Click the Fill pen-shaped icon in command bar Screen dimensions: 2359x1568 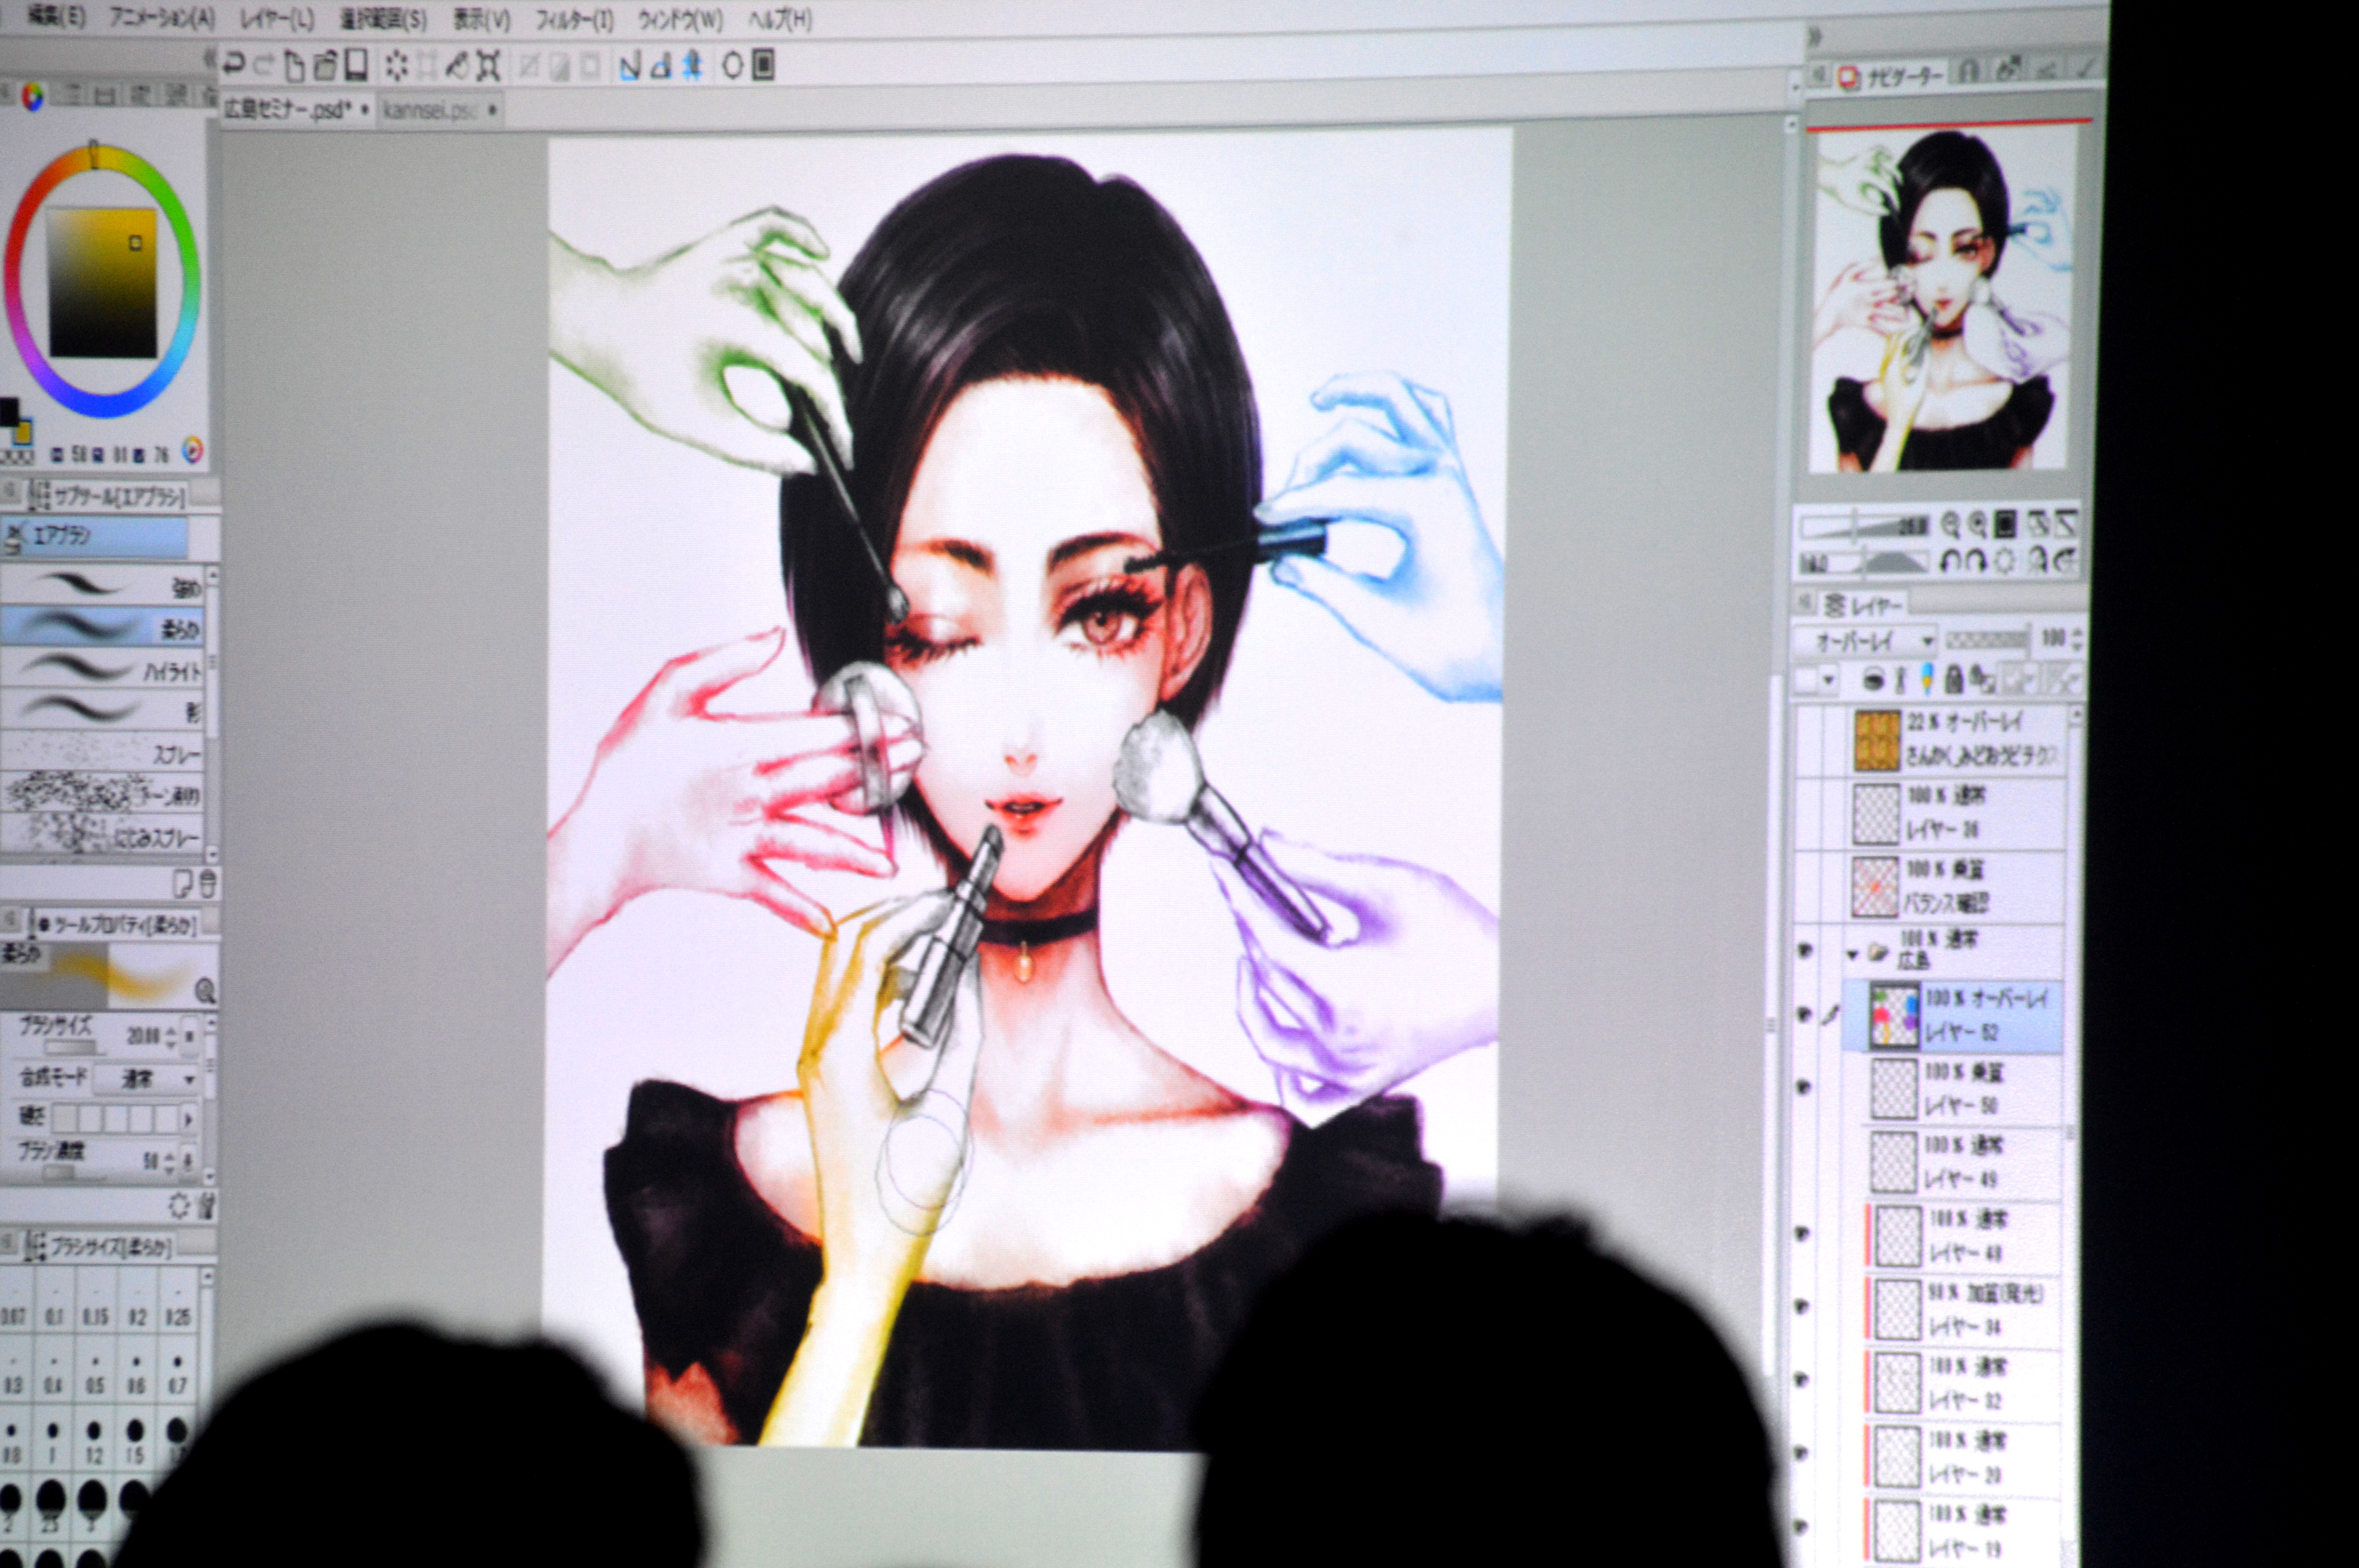(457, 66)
